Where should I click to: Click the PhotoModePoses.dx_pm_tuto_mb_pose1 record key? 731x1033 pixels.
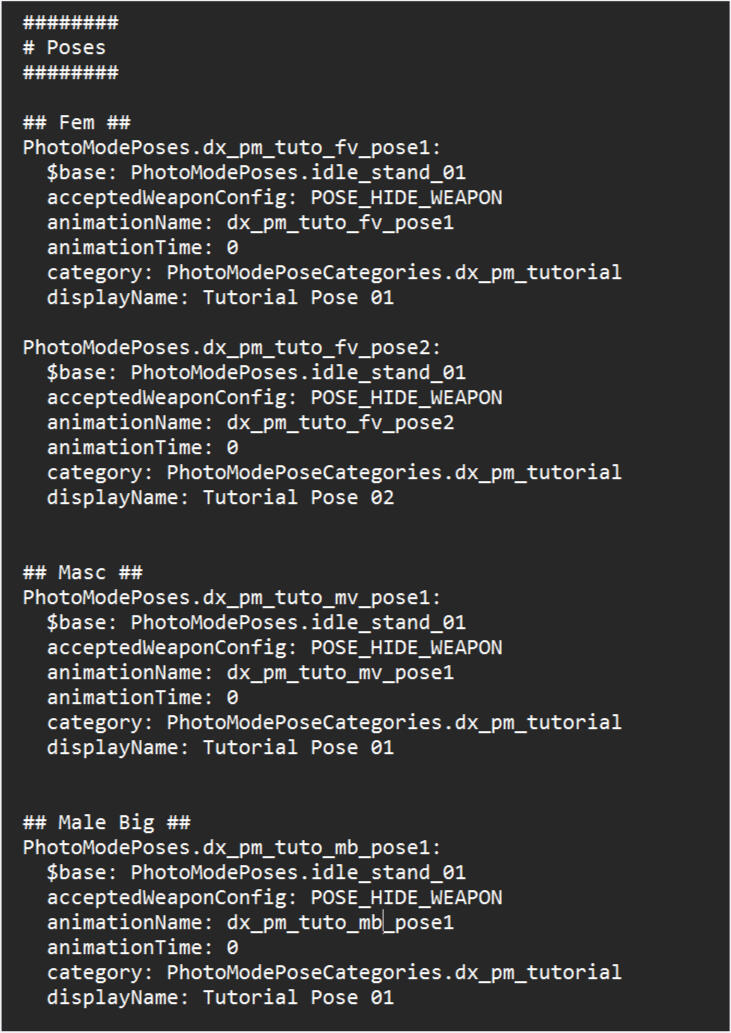[x=231, y=848]
